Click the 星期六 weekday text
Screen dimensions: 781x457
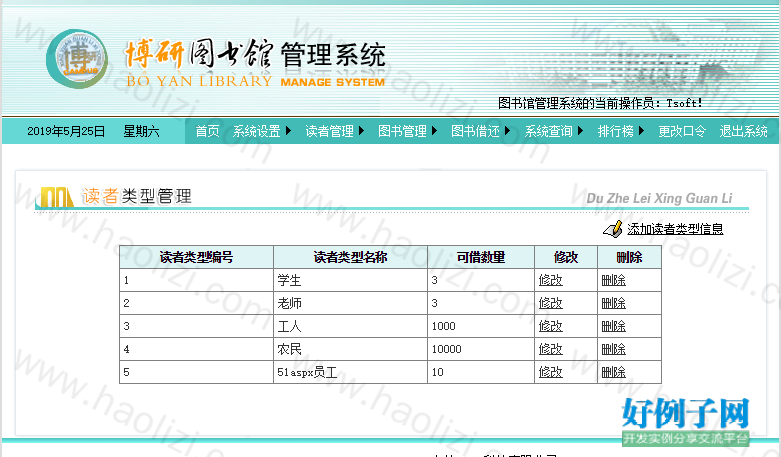tap(141, 131)
